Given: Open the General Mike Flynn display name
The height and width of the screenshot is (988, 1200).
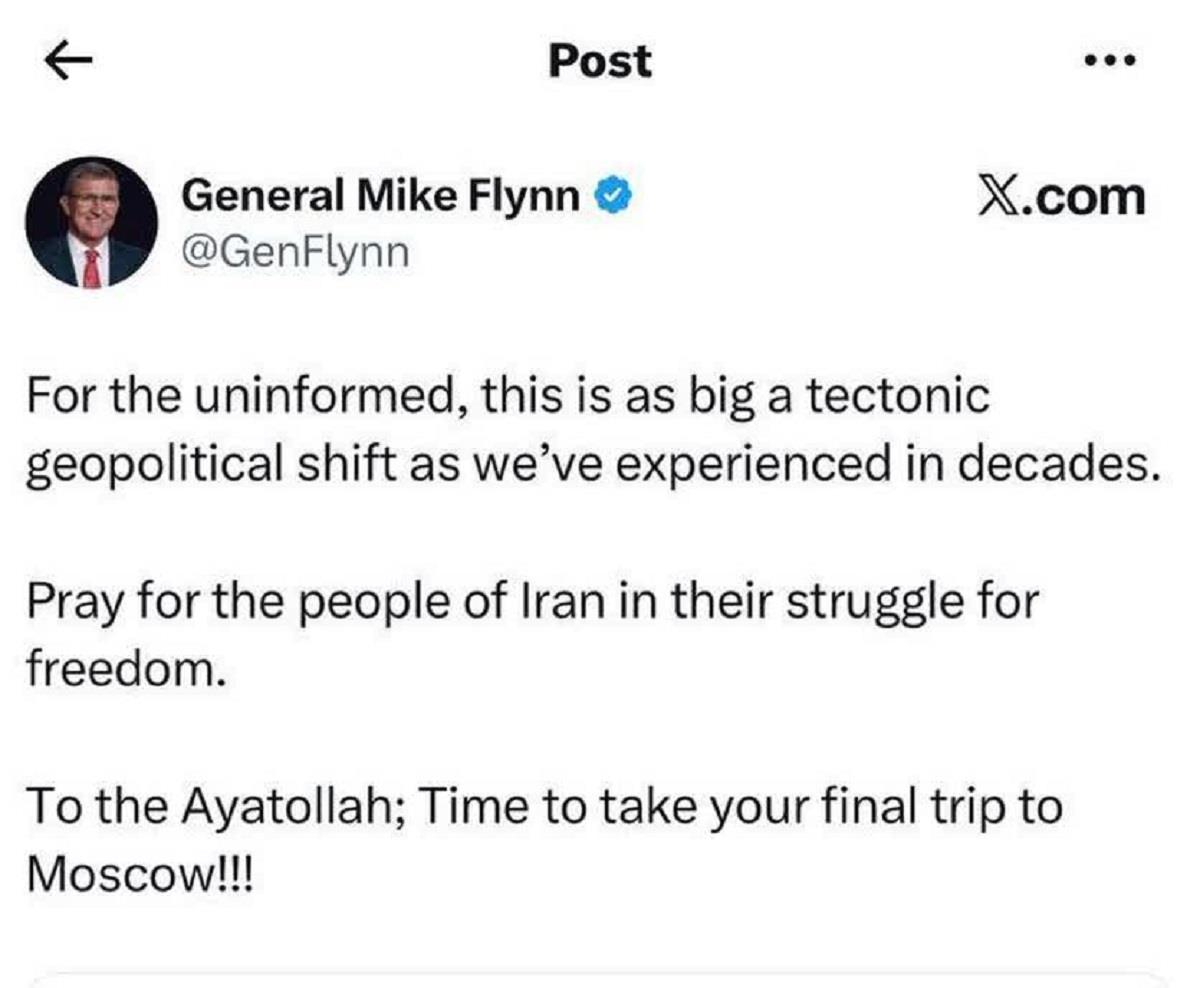Looking at the screenshot, I should [381, 197].
